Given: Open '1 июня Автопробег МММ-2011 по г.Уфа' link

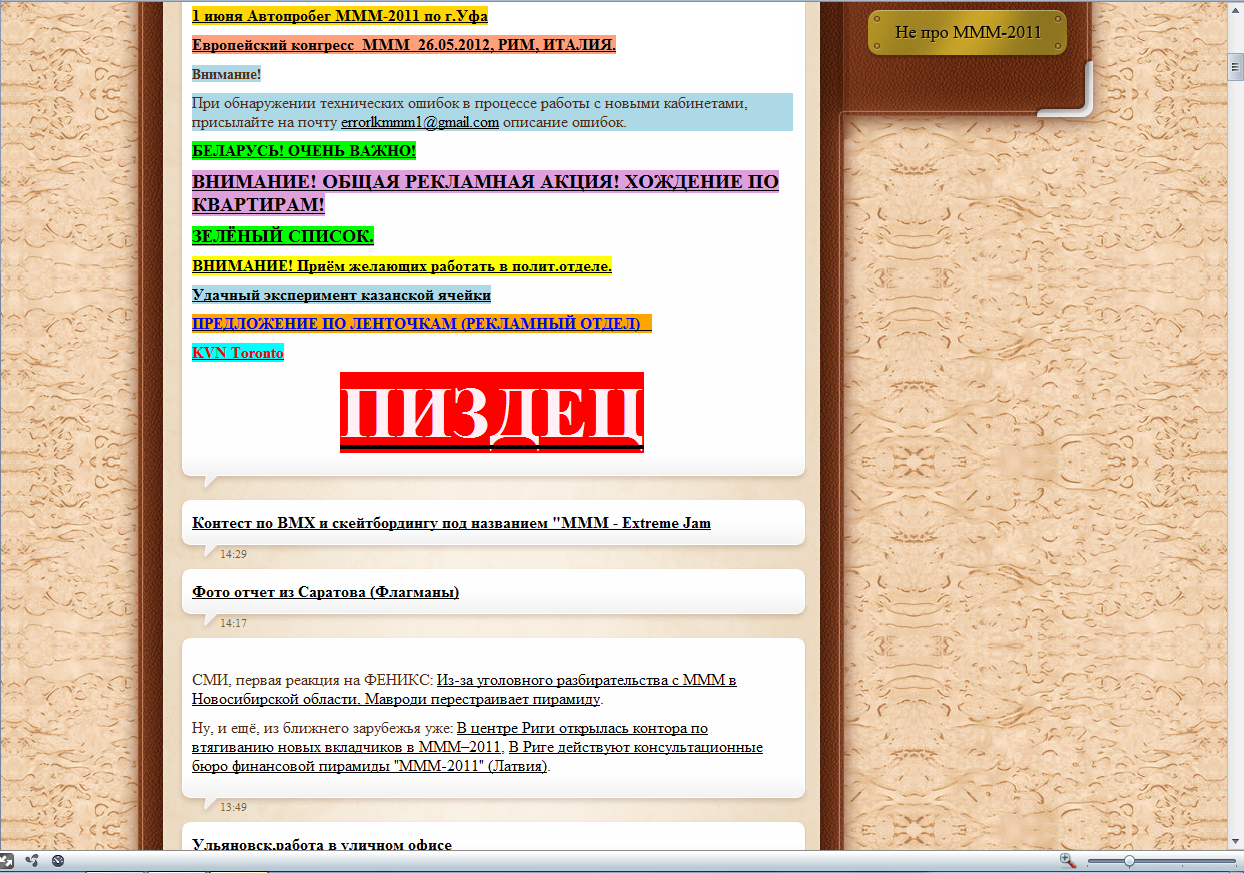Looking at the screenshot, I should click(x=340, y=16).
